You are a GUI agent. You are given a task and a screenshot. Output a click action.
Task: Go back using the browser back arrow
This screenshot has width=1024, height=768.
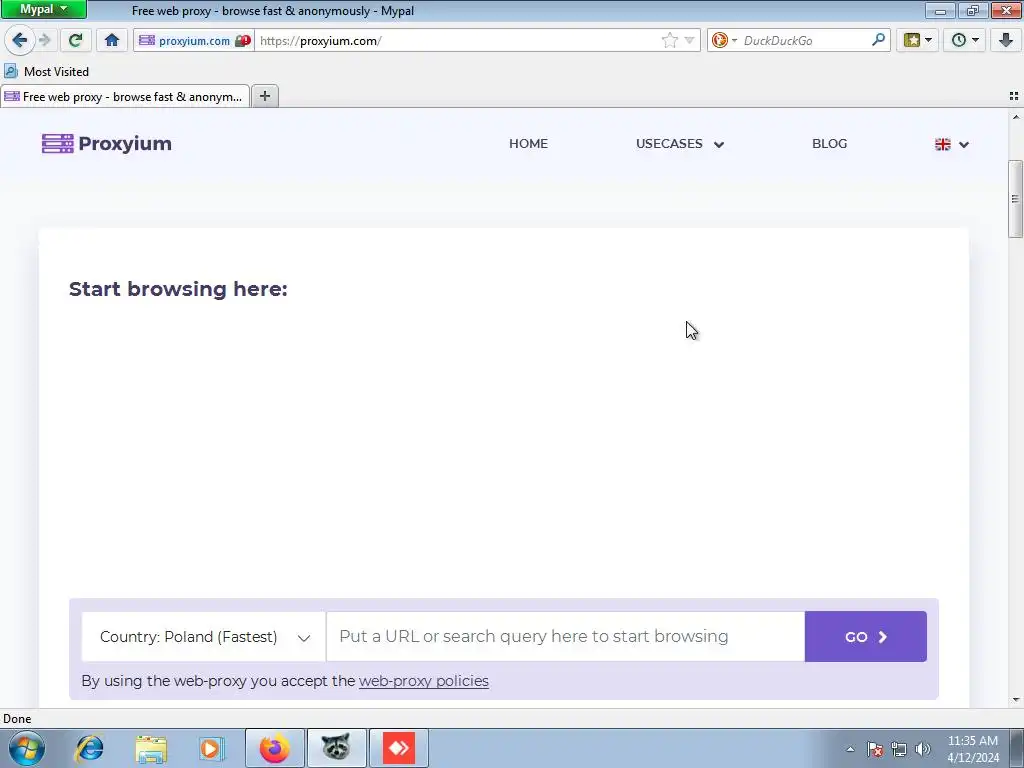[x=20, y=40]
